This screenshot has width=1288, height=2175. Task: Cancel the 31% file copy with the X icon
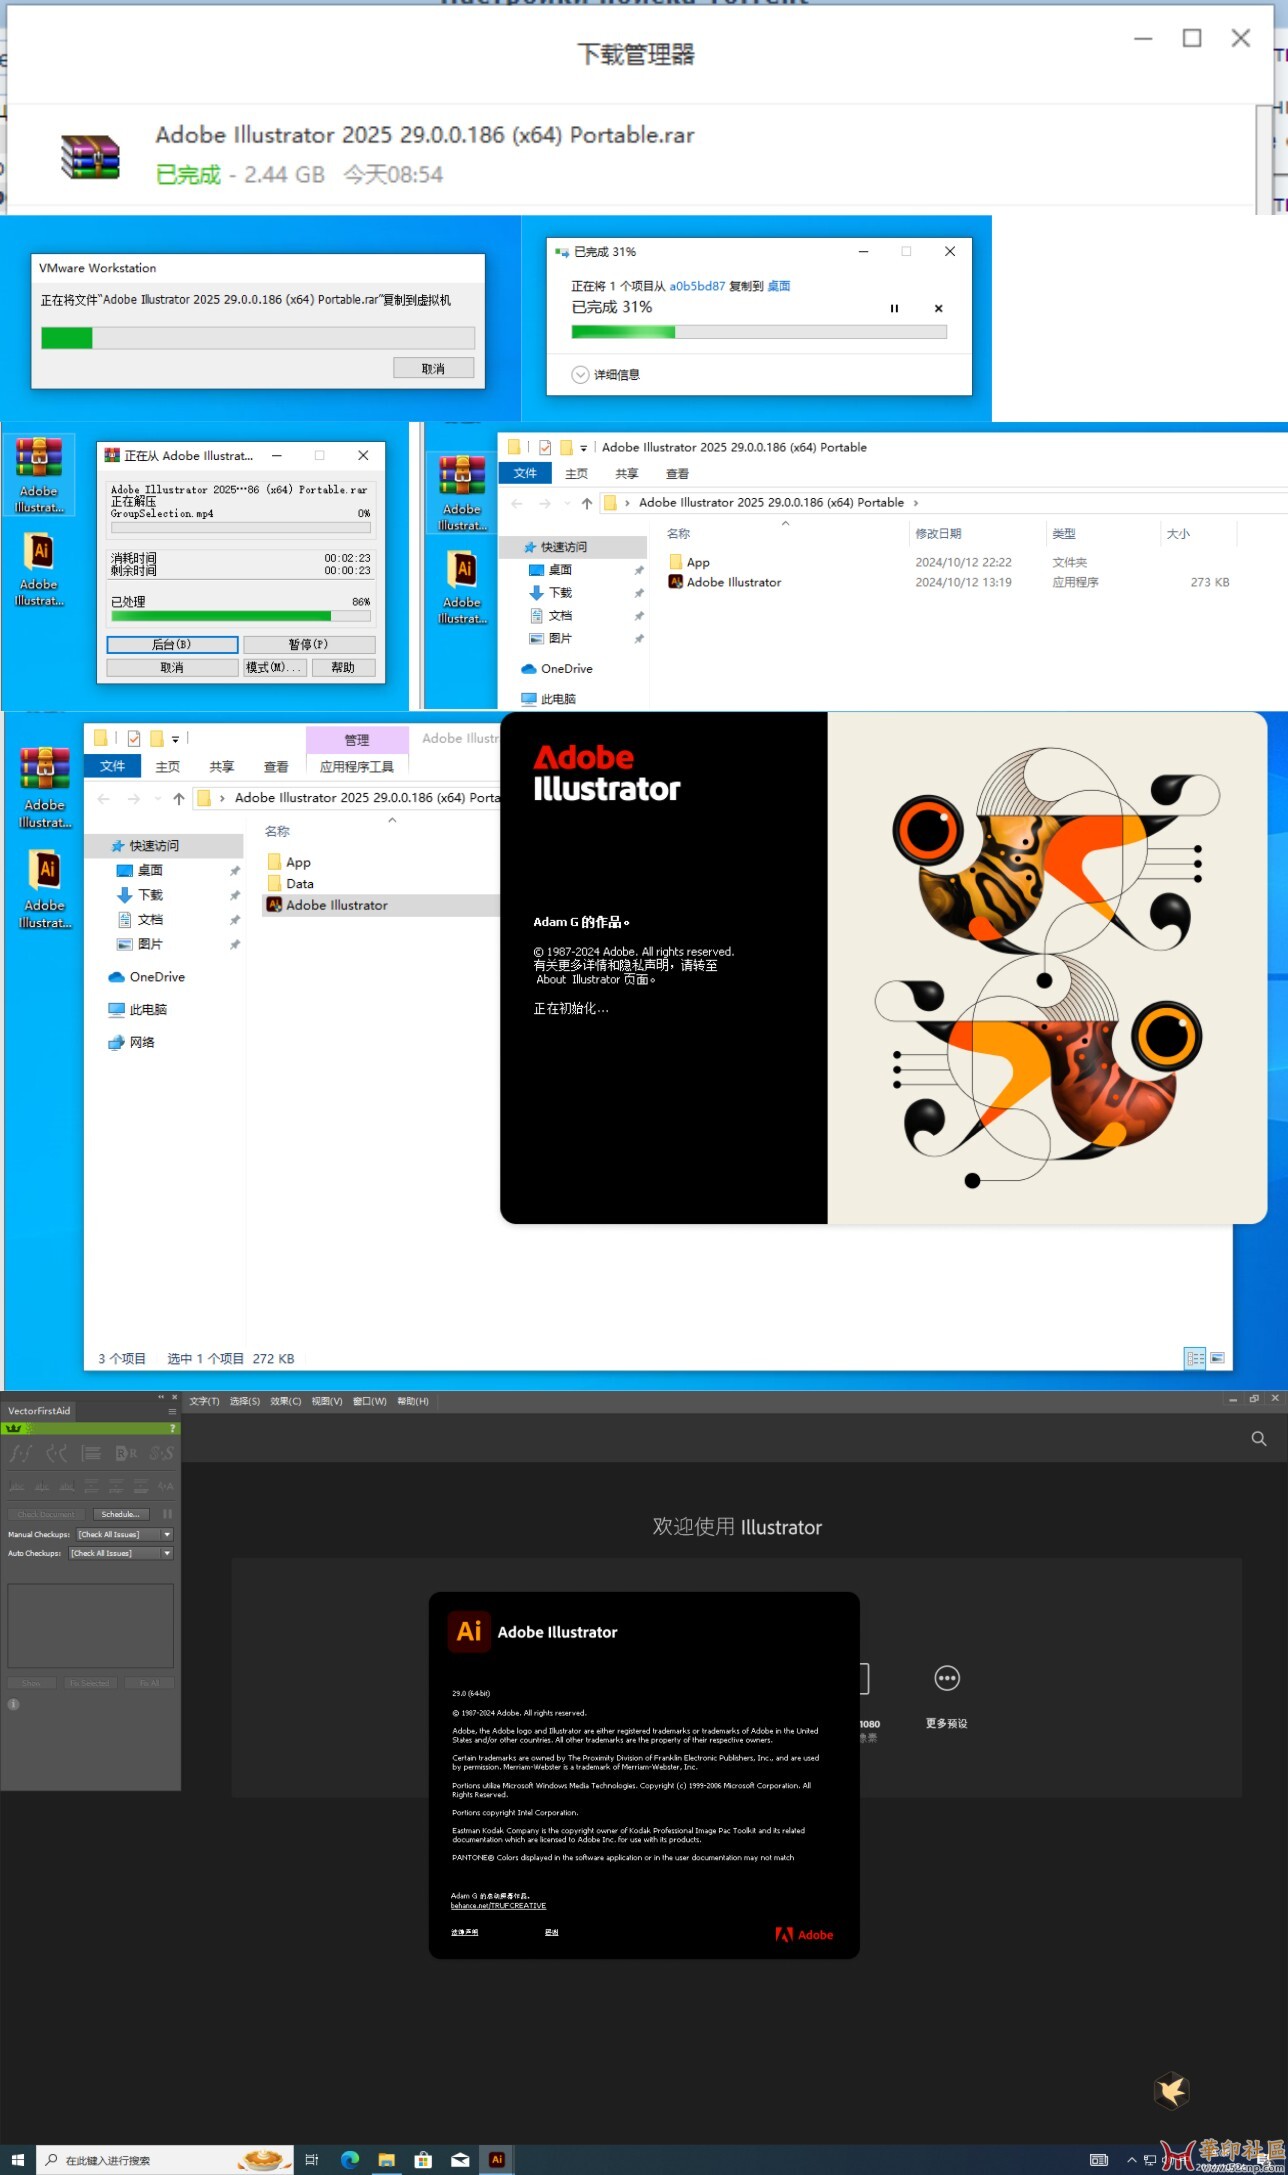pos(938,308)
